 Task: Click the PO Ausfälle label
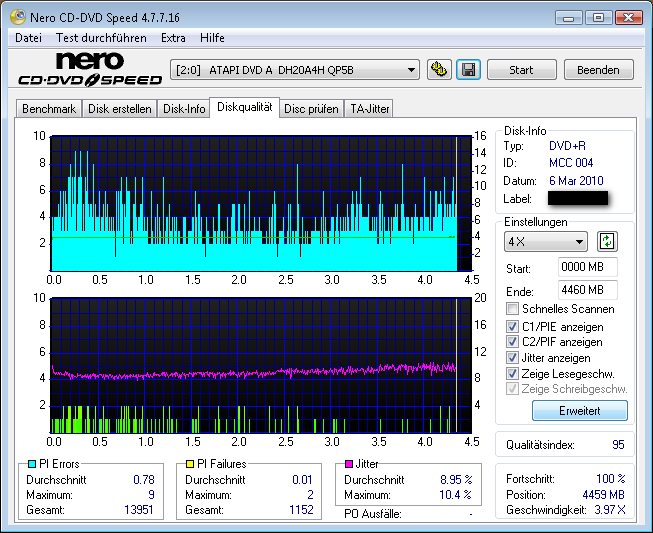click(x=373, y=514)
